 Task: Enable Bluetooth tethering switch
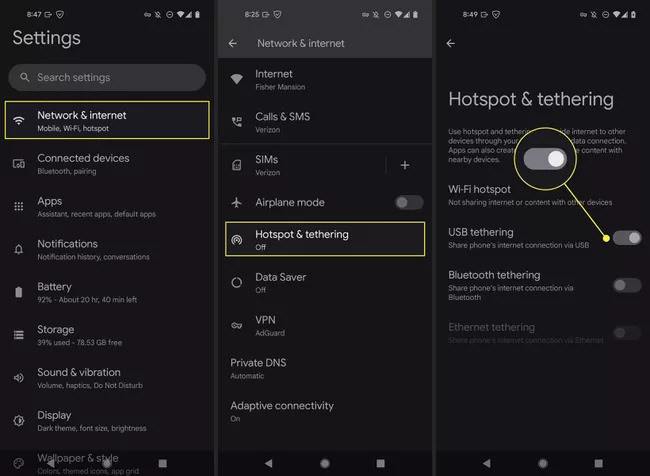pos(627,285)
